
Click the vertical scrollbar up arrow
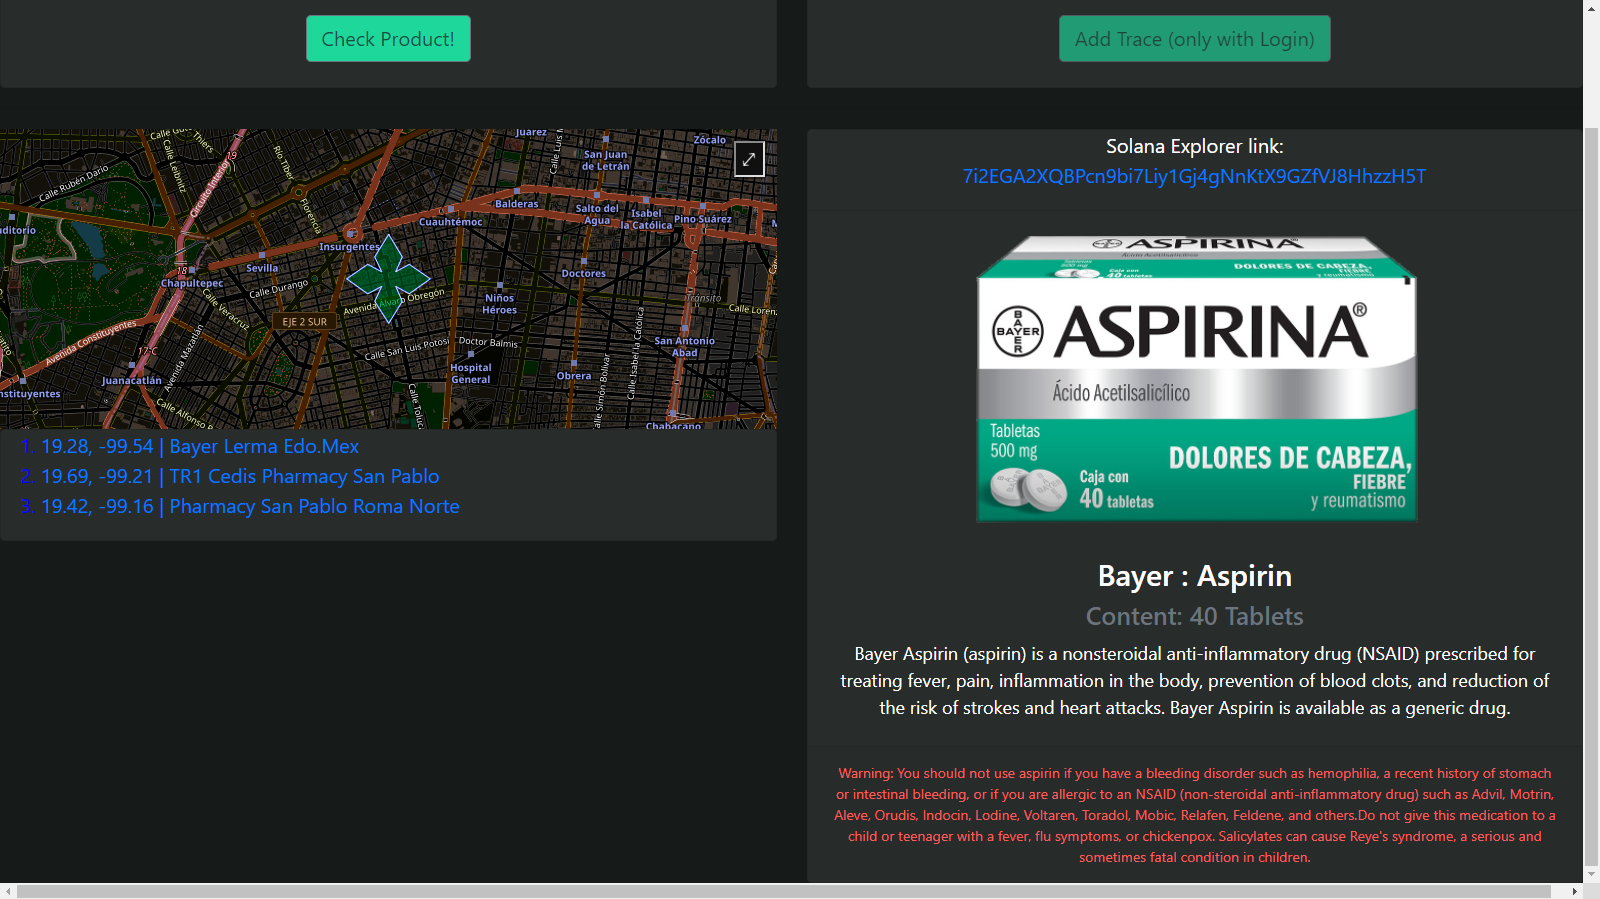(1591, 8)
